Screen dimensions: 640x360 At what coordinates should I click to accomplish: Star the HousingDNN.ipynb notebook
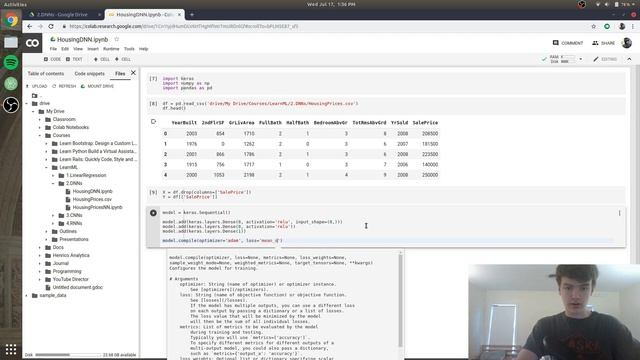point(116,39)
